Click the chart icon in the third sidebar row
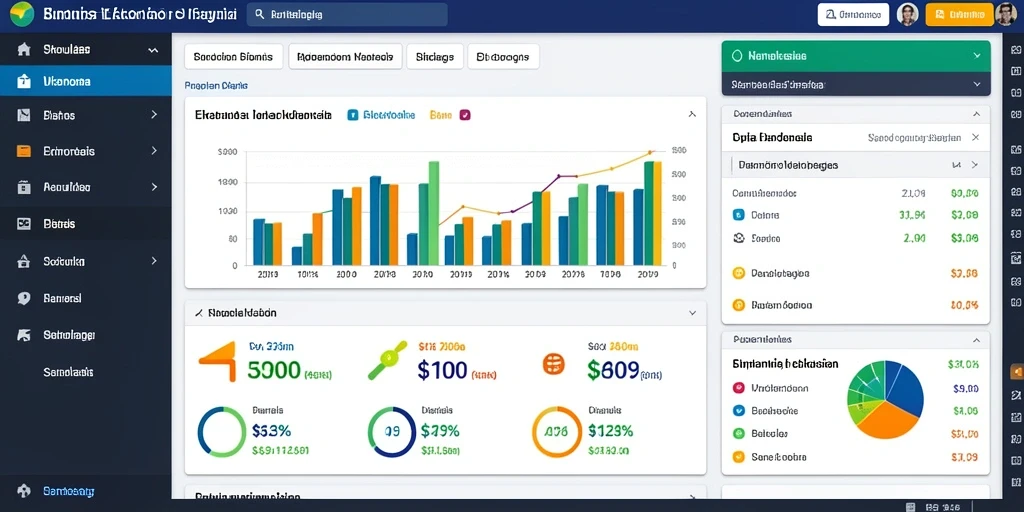Viewport: 1024px width, 512px height. tap(24, 115)
